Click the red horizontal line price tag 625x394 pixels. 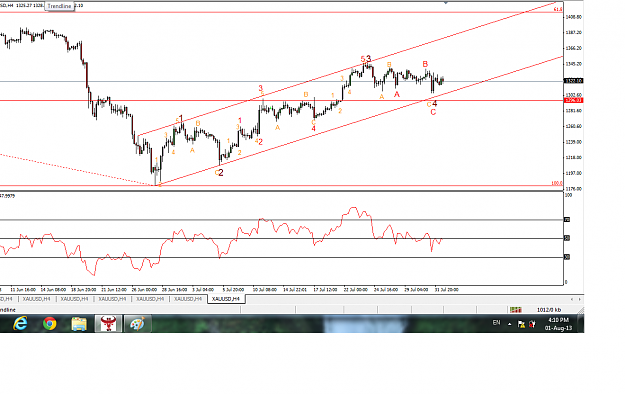coord(574,100)
